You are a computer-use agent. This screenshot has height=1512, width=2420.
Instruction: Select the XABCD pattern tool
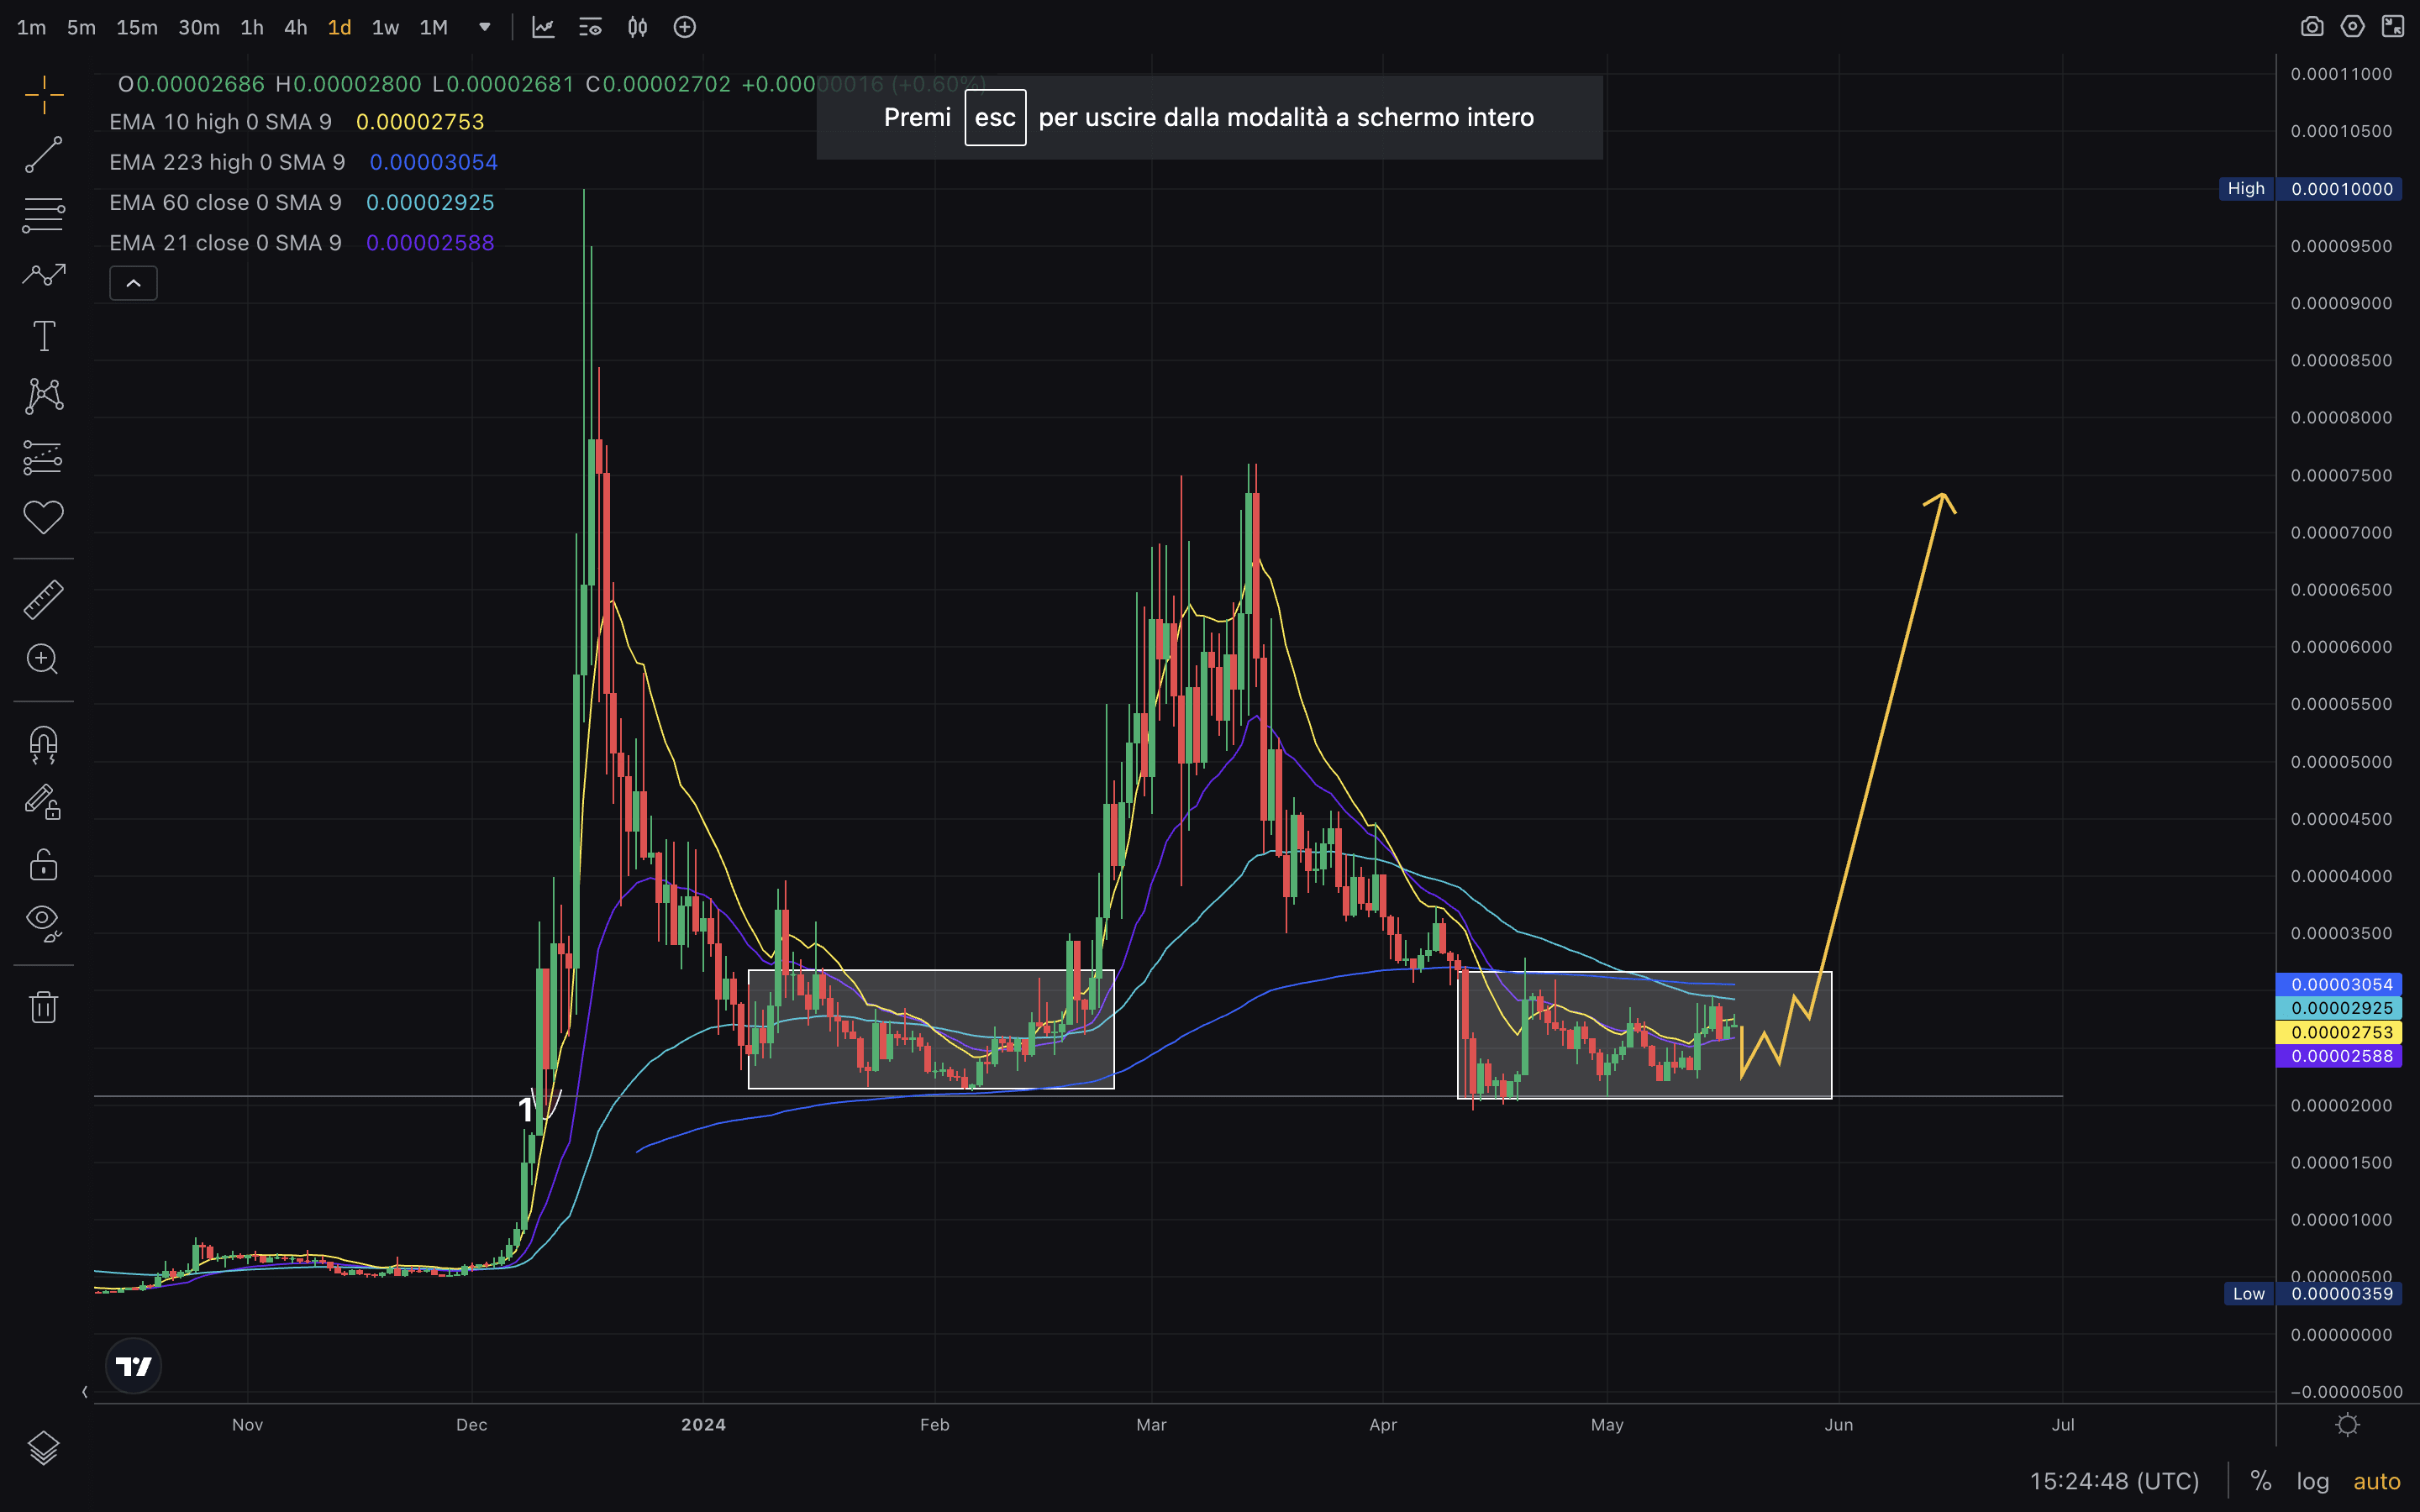[x=43, y=395]
